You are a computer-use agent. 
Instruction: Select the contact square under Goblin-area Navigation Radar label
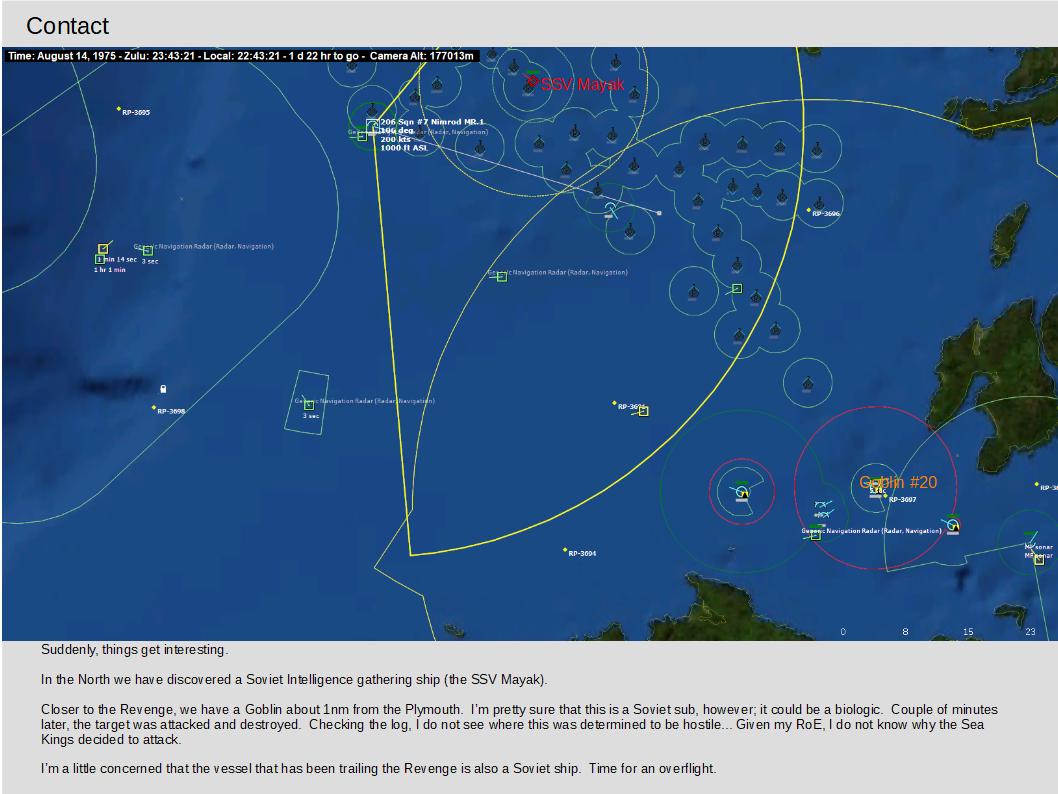click(816, 536)
